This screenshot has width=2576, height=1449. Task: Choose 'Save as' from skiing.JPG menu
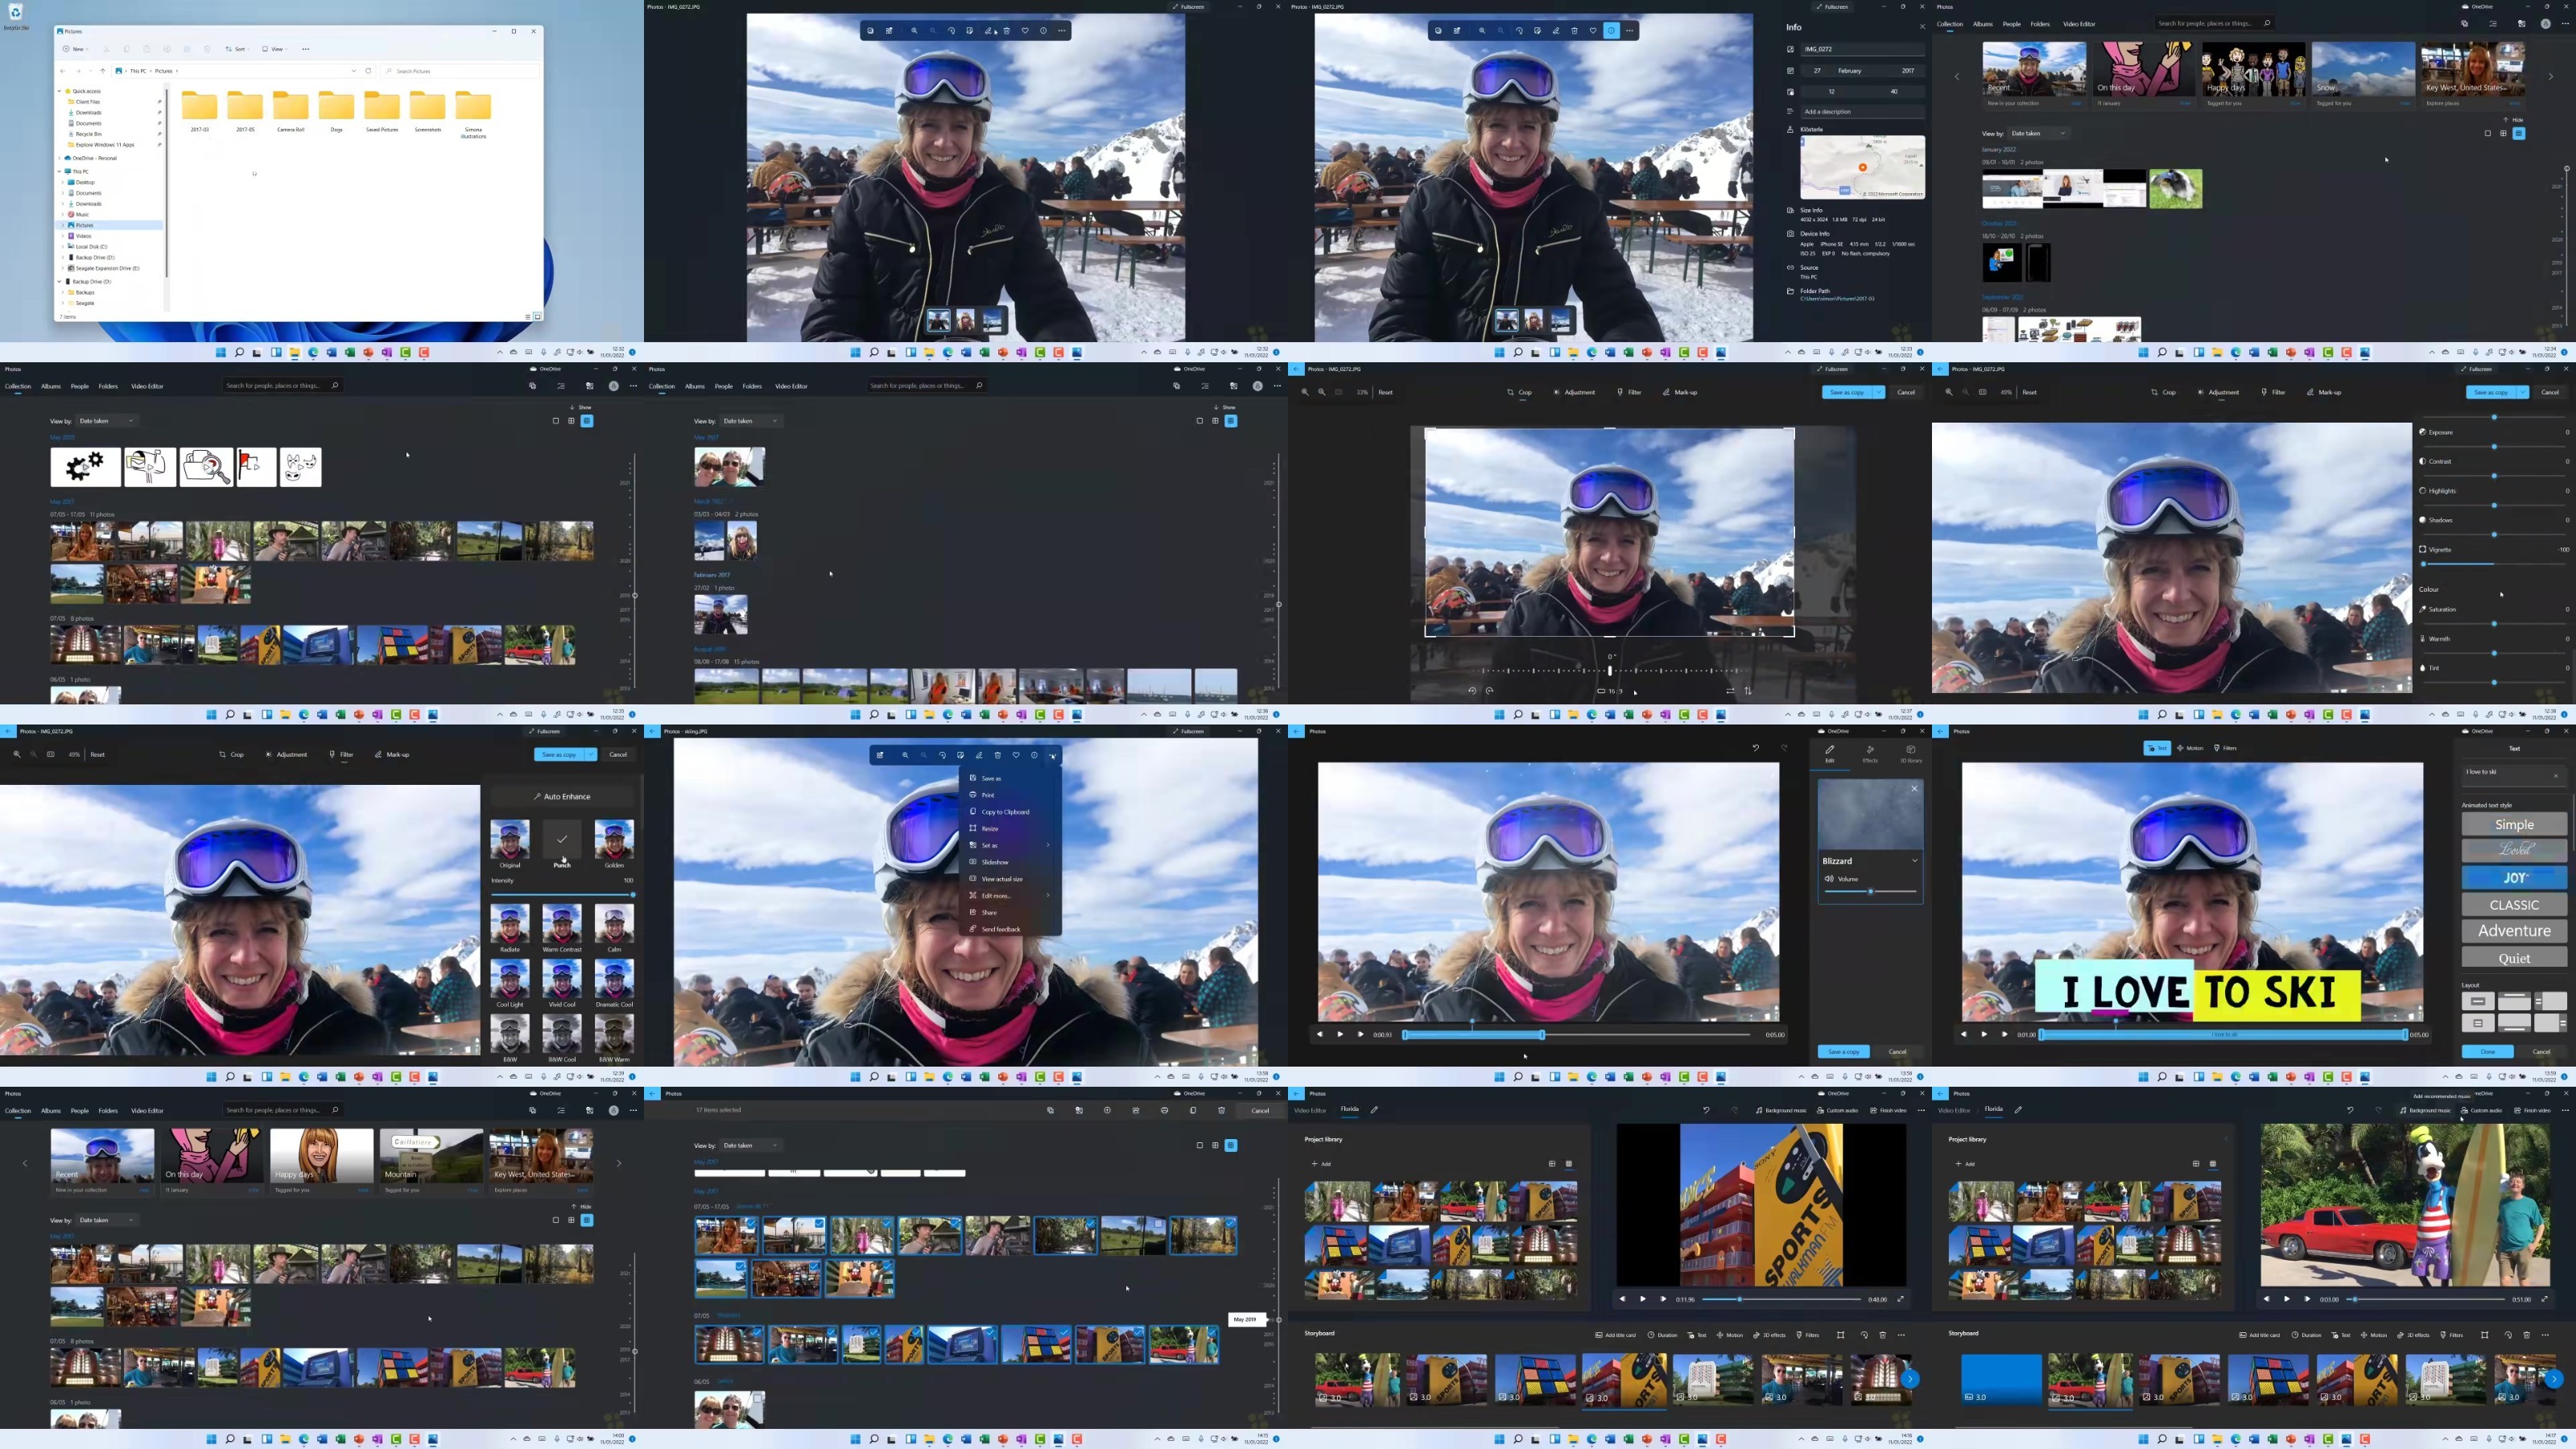(x=1009, y=778)
